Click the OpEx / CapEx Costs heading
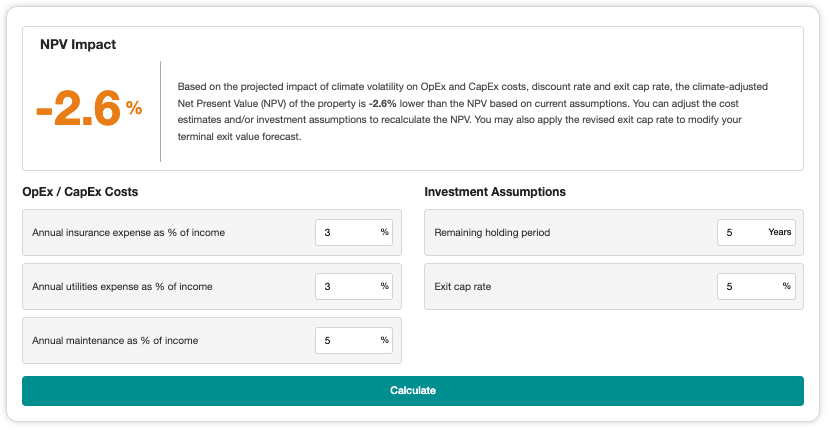Viewport: 829px width, 430px height. 80,192
